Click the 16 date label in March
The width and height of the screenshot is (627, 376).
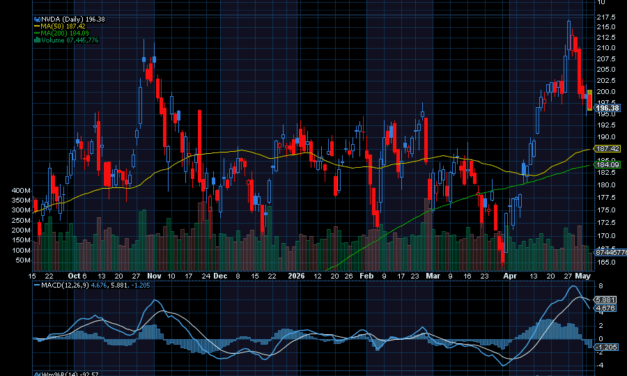[467, 276]
